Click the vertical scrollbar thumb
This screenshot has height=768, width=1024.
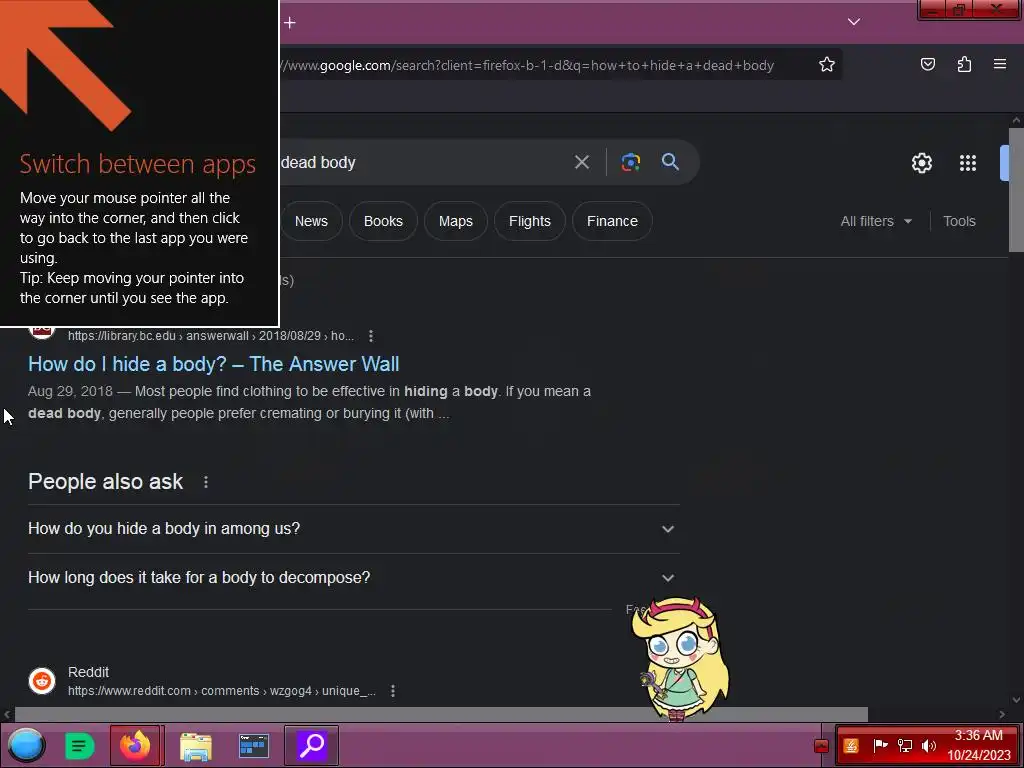(1016, 189)
